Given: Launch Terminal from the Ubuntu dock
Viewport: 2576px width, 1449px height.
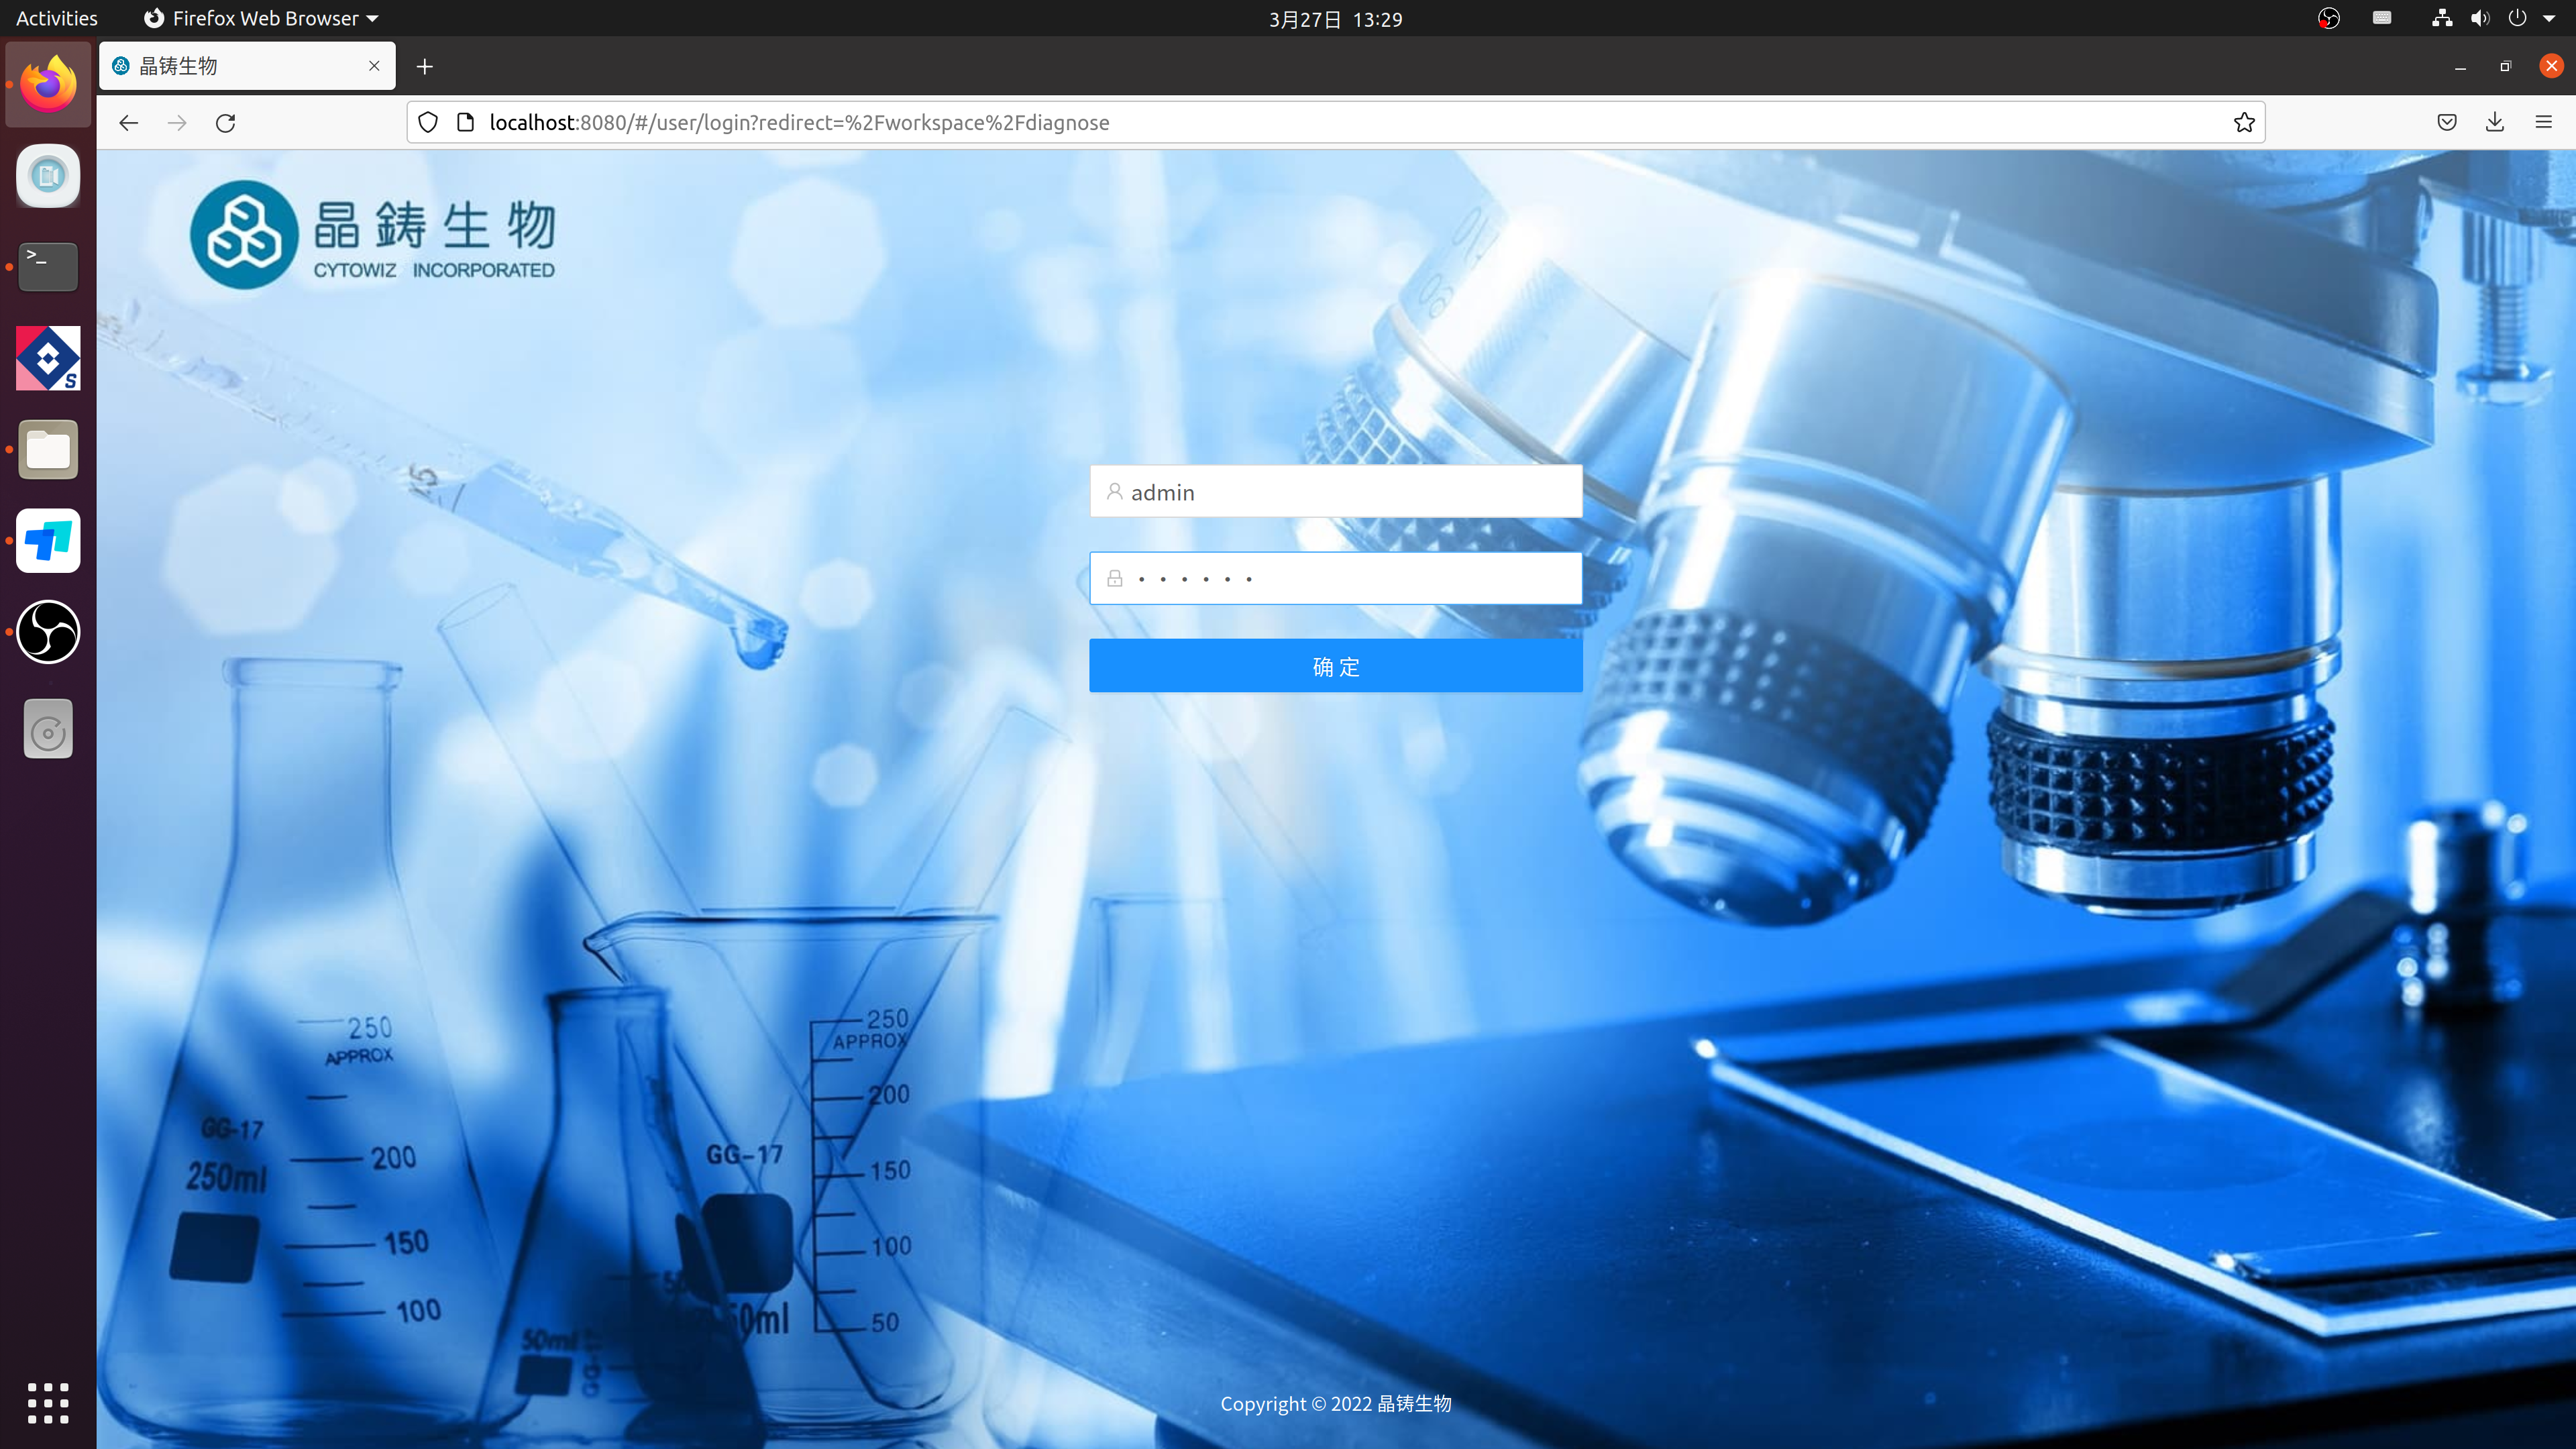Looking at the screenshot, I should 48,266.
